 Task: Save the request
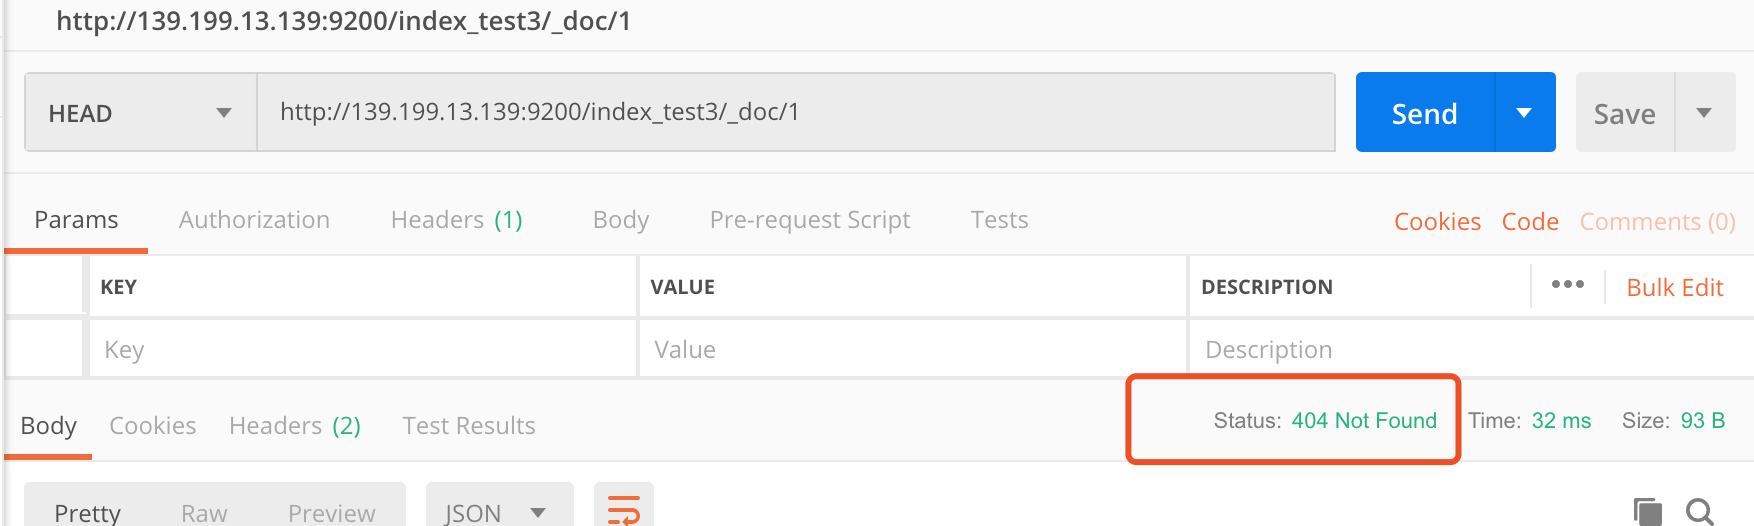tap(1625, 114)
